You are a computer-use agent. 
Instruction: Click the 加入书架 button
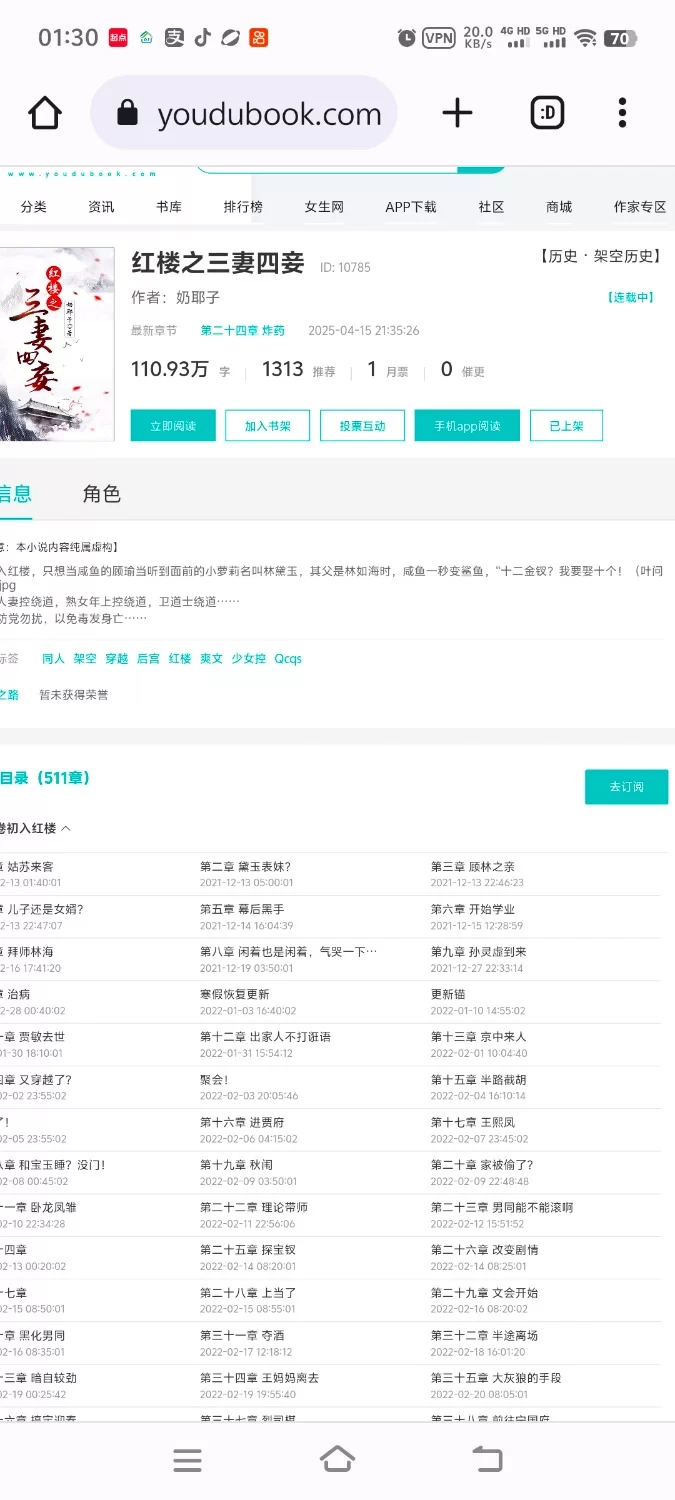click(x=267, y=425)
